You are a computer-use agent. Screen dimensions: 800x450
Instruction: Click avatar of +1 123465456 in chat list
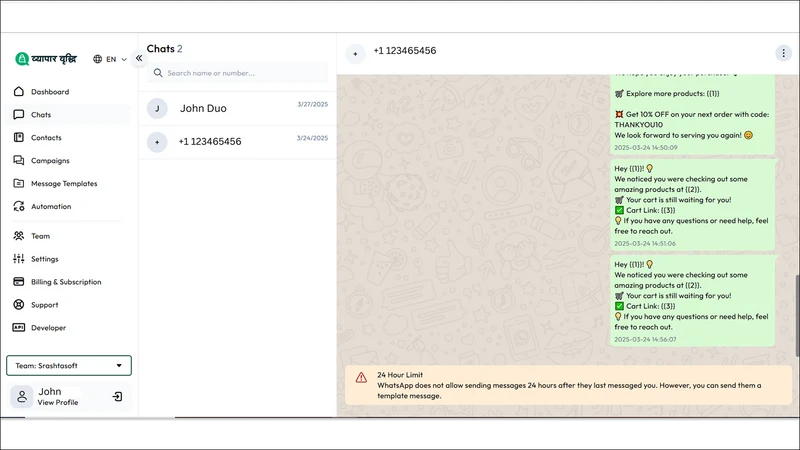(x=157, y=142)
